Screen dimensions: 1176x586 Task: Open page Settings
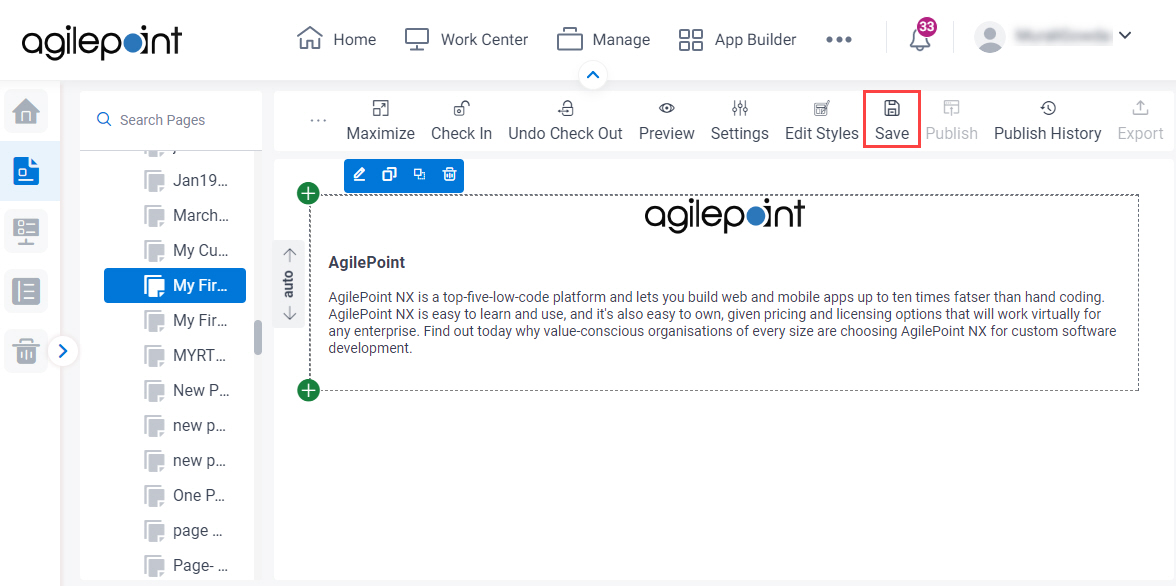[x=740, y=121]
